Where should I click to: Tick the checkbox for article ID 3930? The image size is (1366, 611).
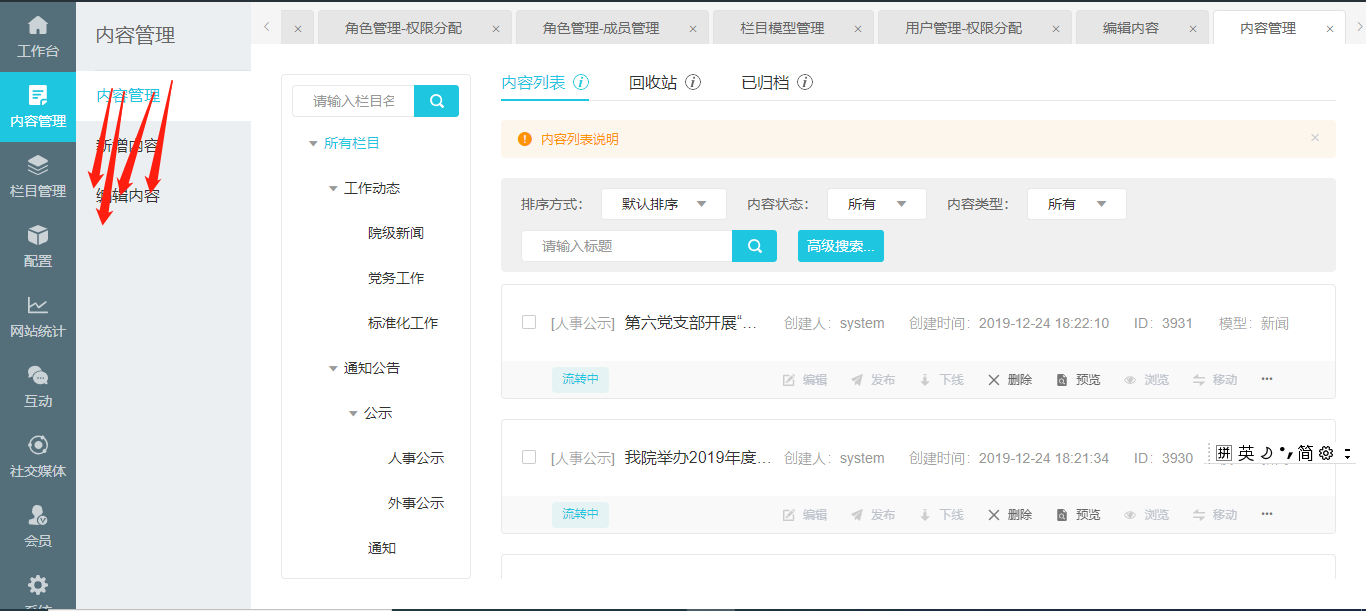pos(529,457)
